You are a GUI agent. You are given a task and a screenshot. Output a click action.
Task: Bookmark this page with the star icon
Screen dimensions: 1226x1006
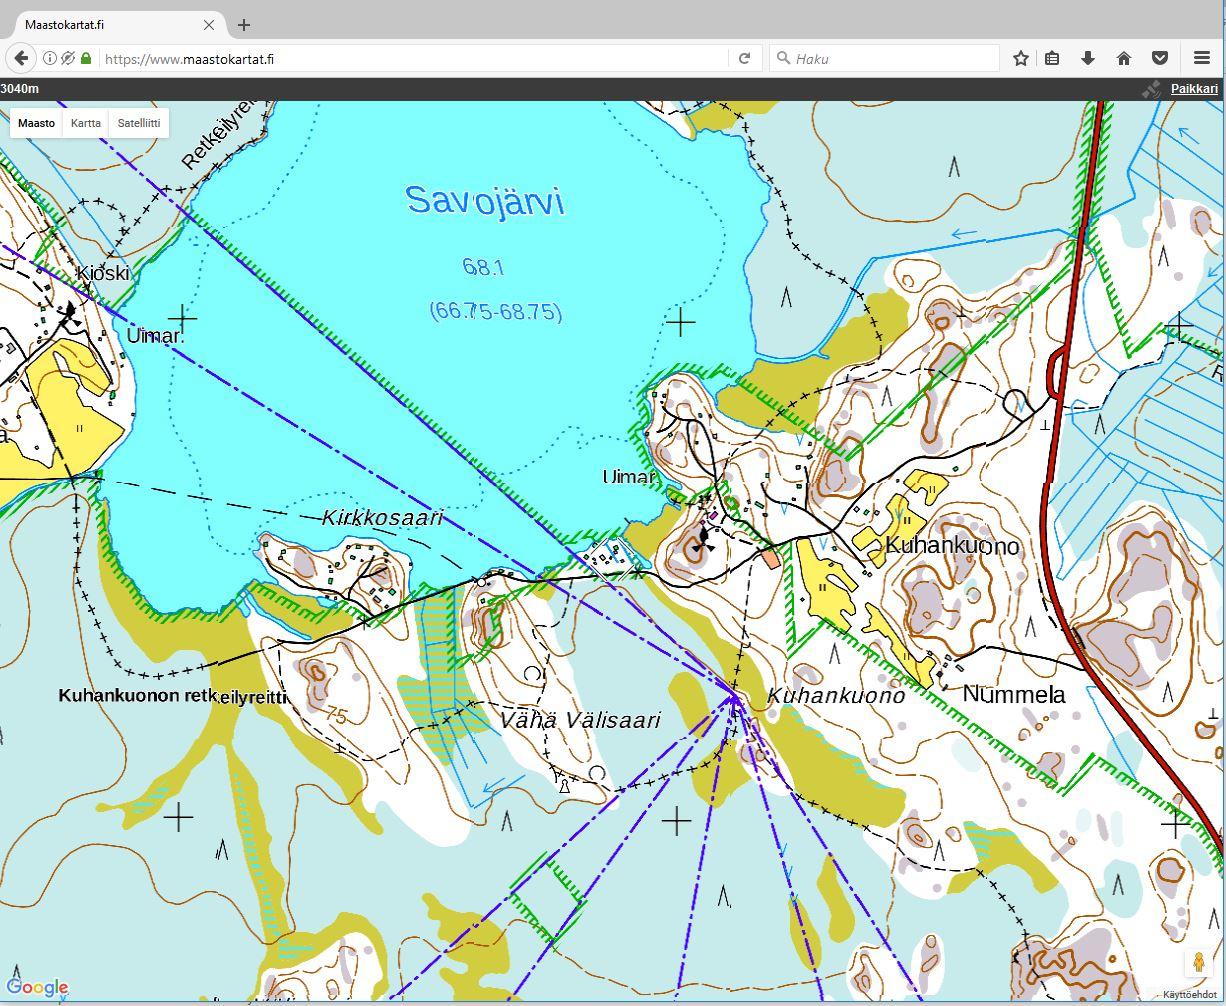[1020, 59]
